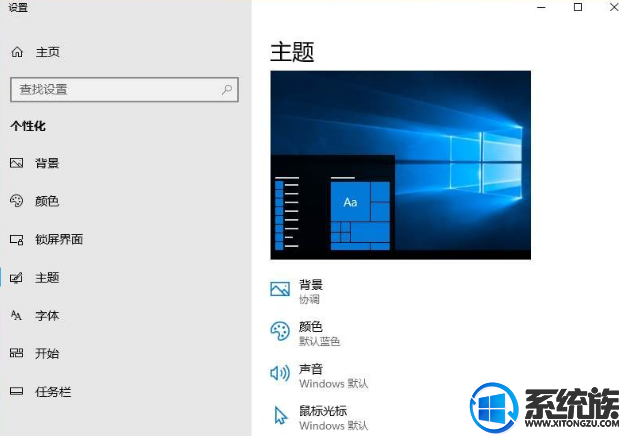Click the theme preview image

click(x=401, y=165)
